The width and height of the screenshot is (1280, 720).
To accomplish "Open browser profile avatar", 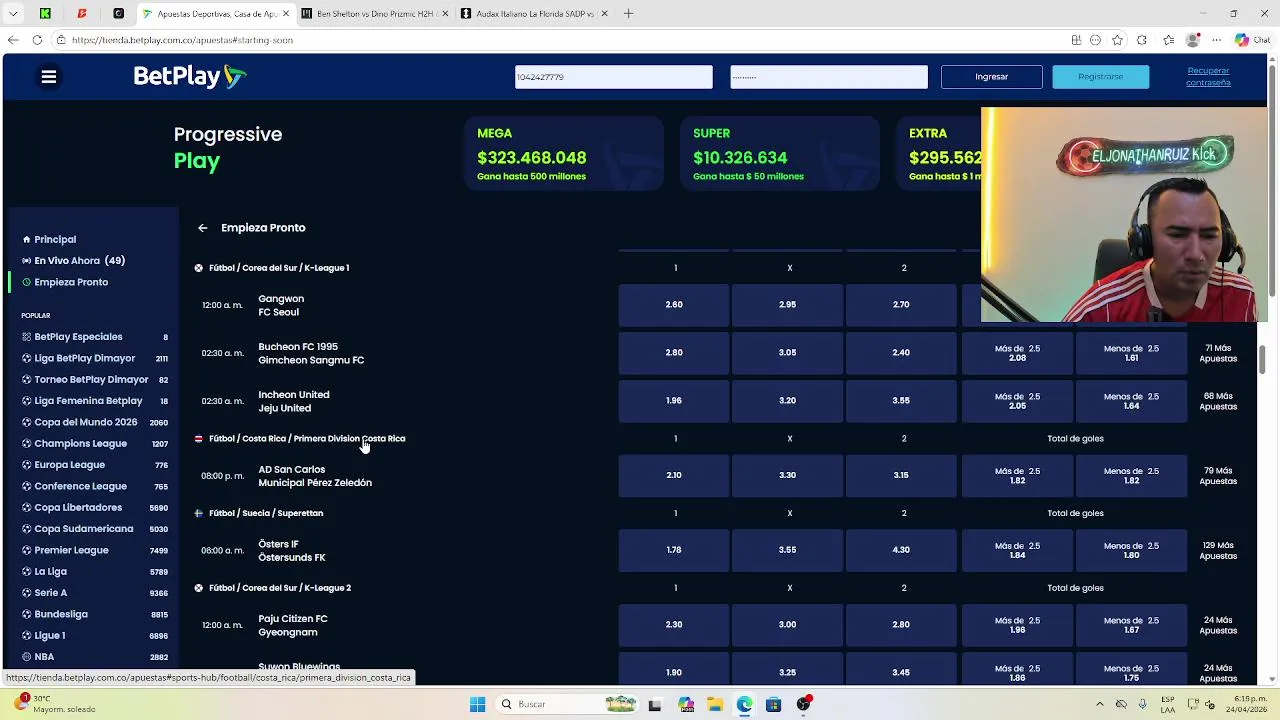I will [1192, 40].
